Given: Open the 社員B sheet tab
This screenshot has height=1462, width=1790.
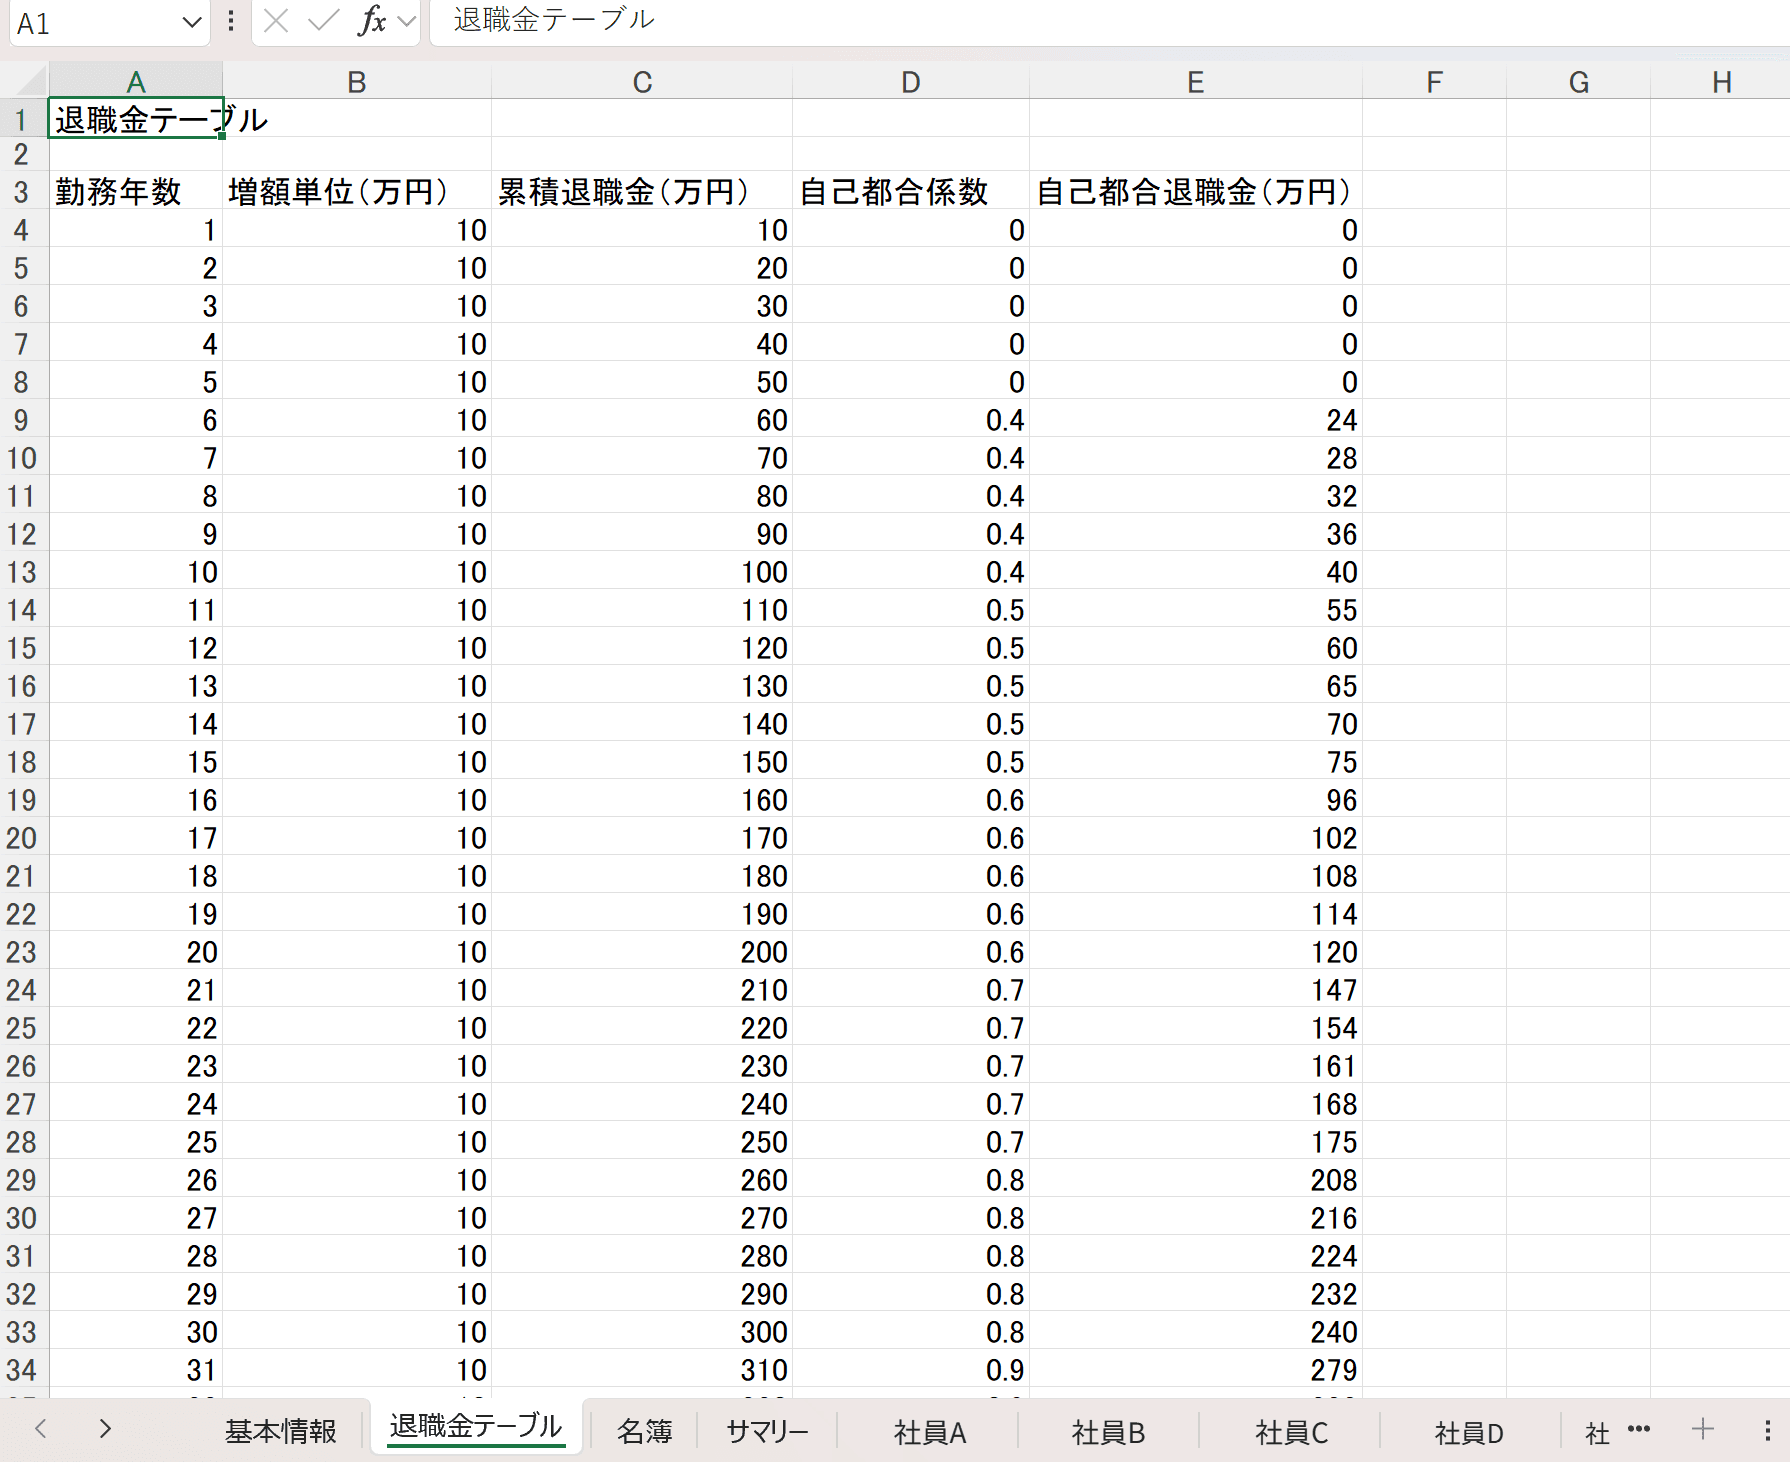Looking at the screenshot, I should click(1108, 1432).
